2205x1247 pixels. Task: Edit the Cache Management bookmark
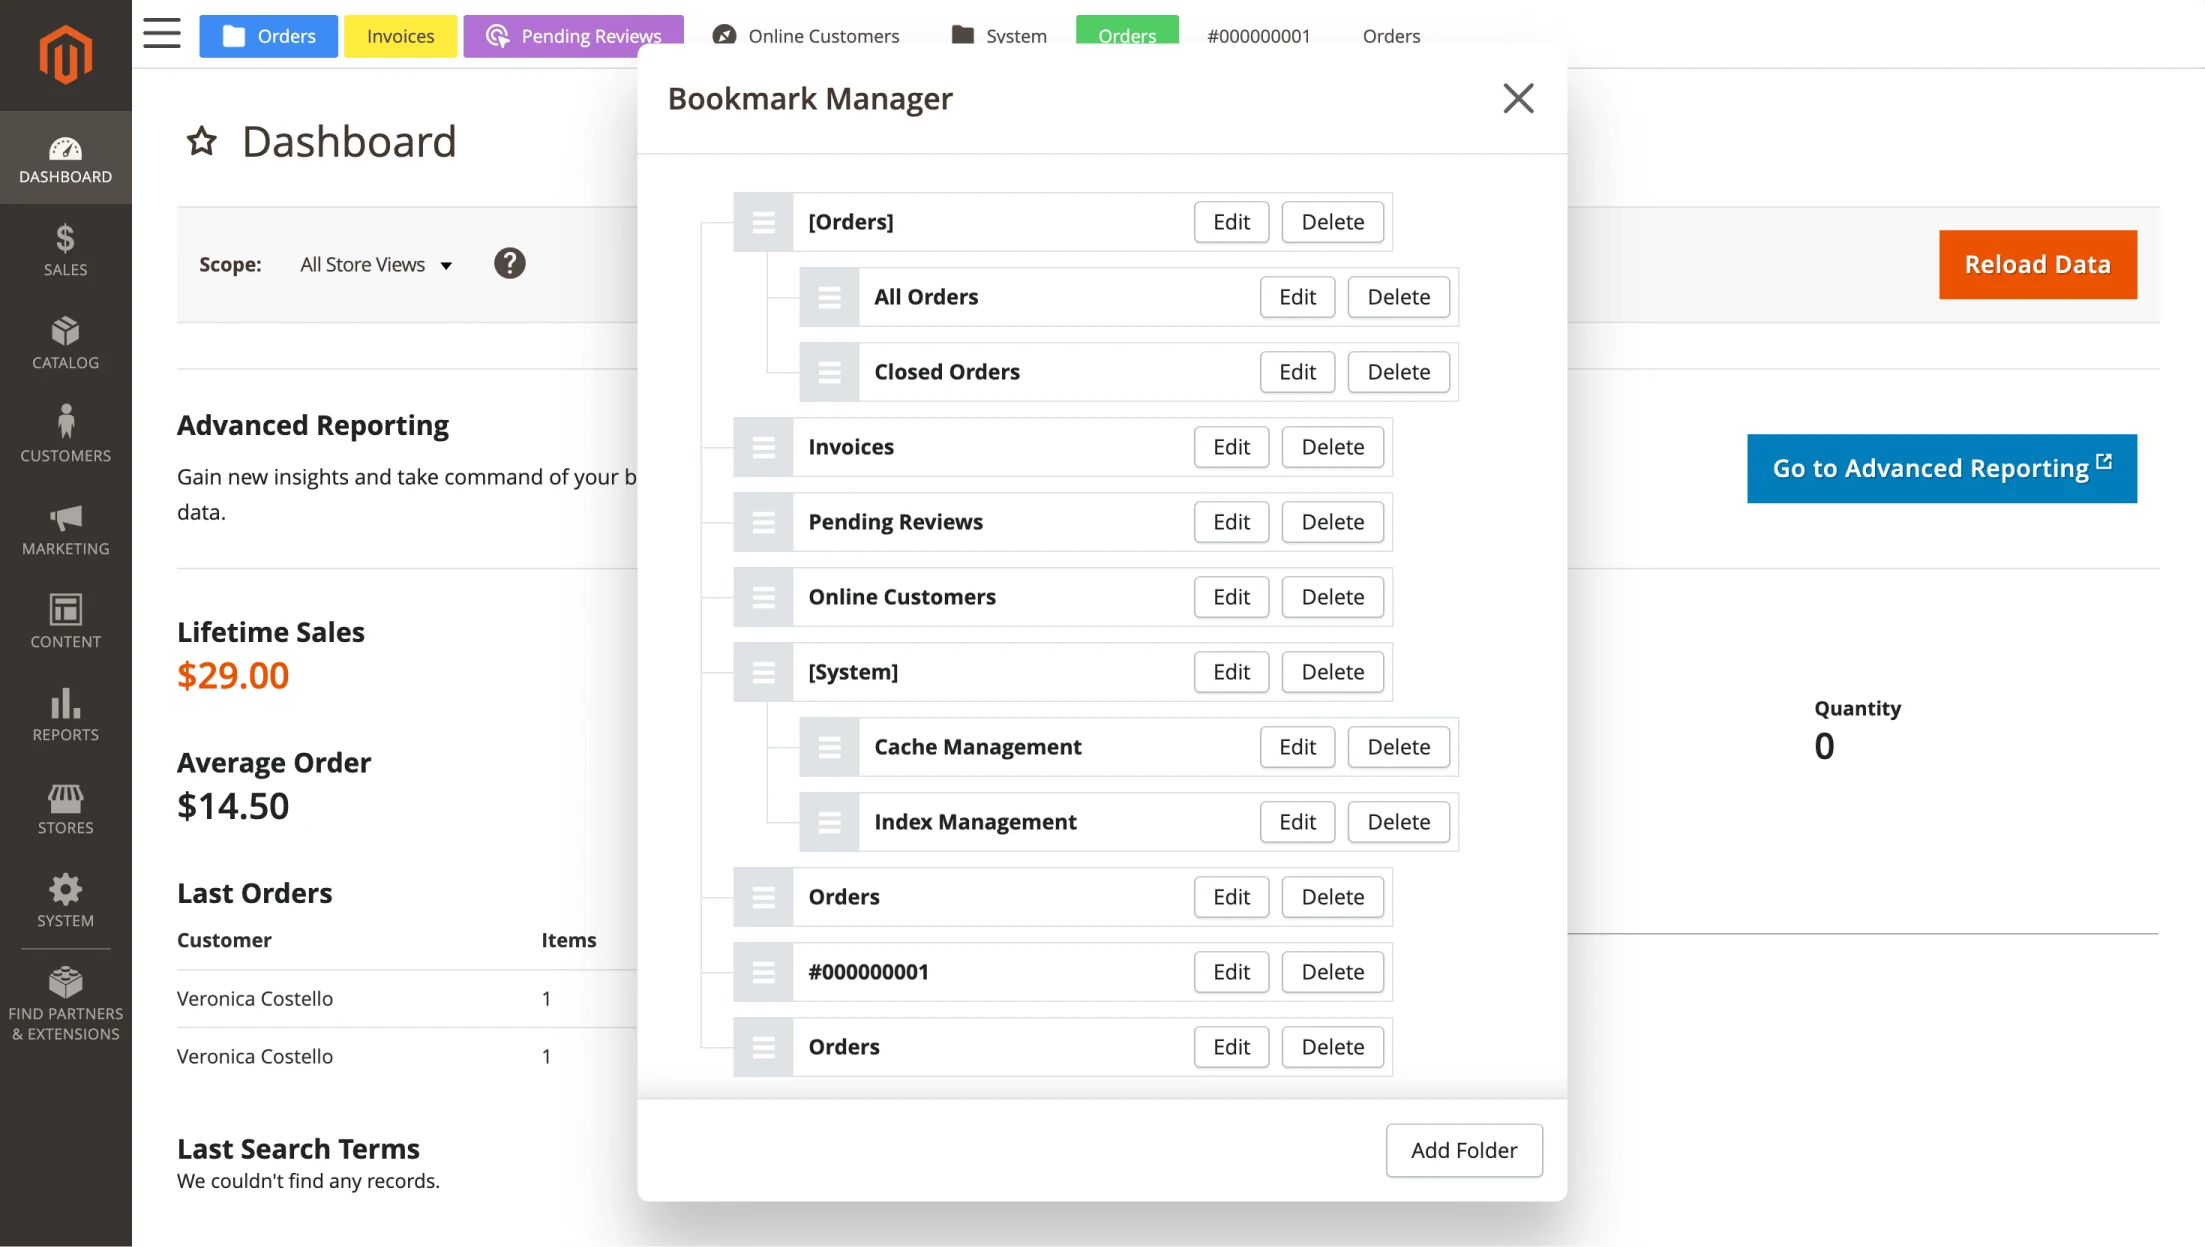(1296, 745)
